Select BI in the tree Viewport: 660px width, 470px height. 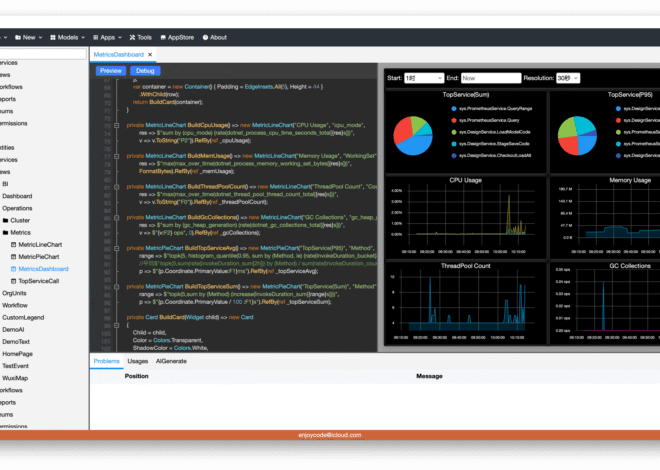5,184
